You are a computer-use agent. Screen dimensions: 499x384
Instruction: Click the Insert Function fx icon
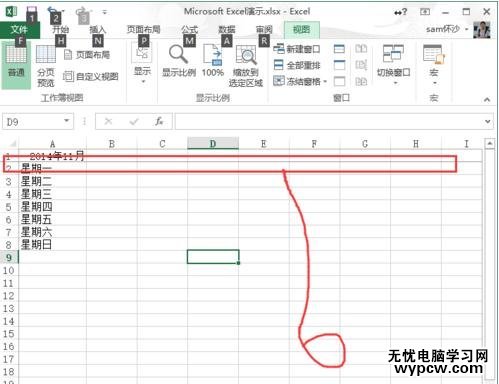pos(159,121)
